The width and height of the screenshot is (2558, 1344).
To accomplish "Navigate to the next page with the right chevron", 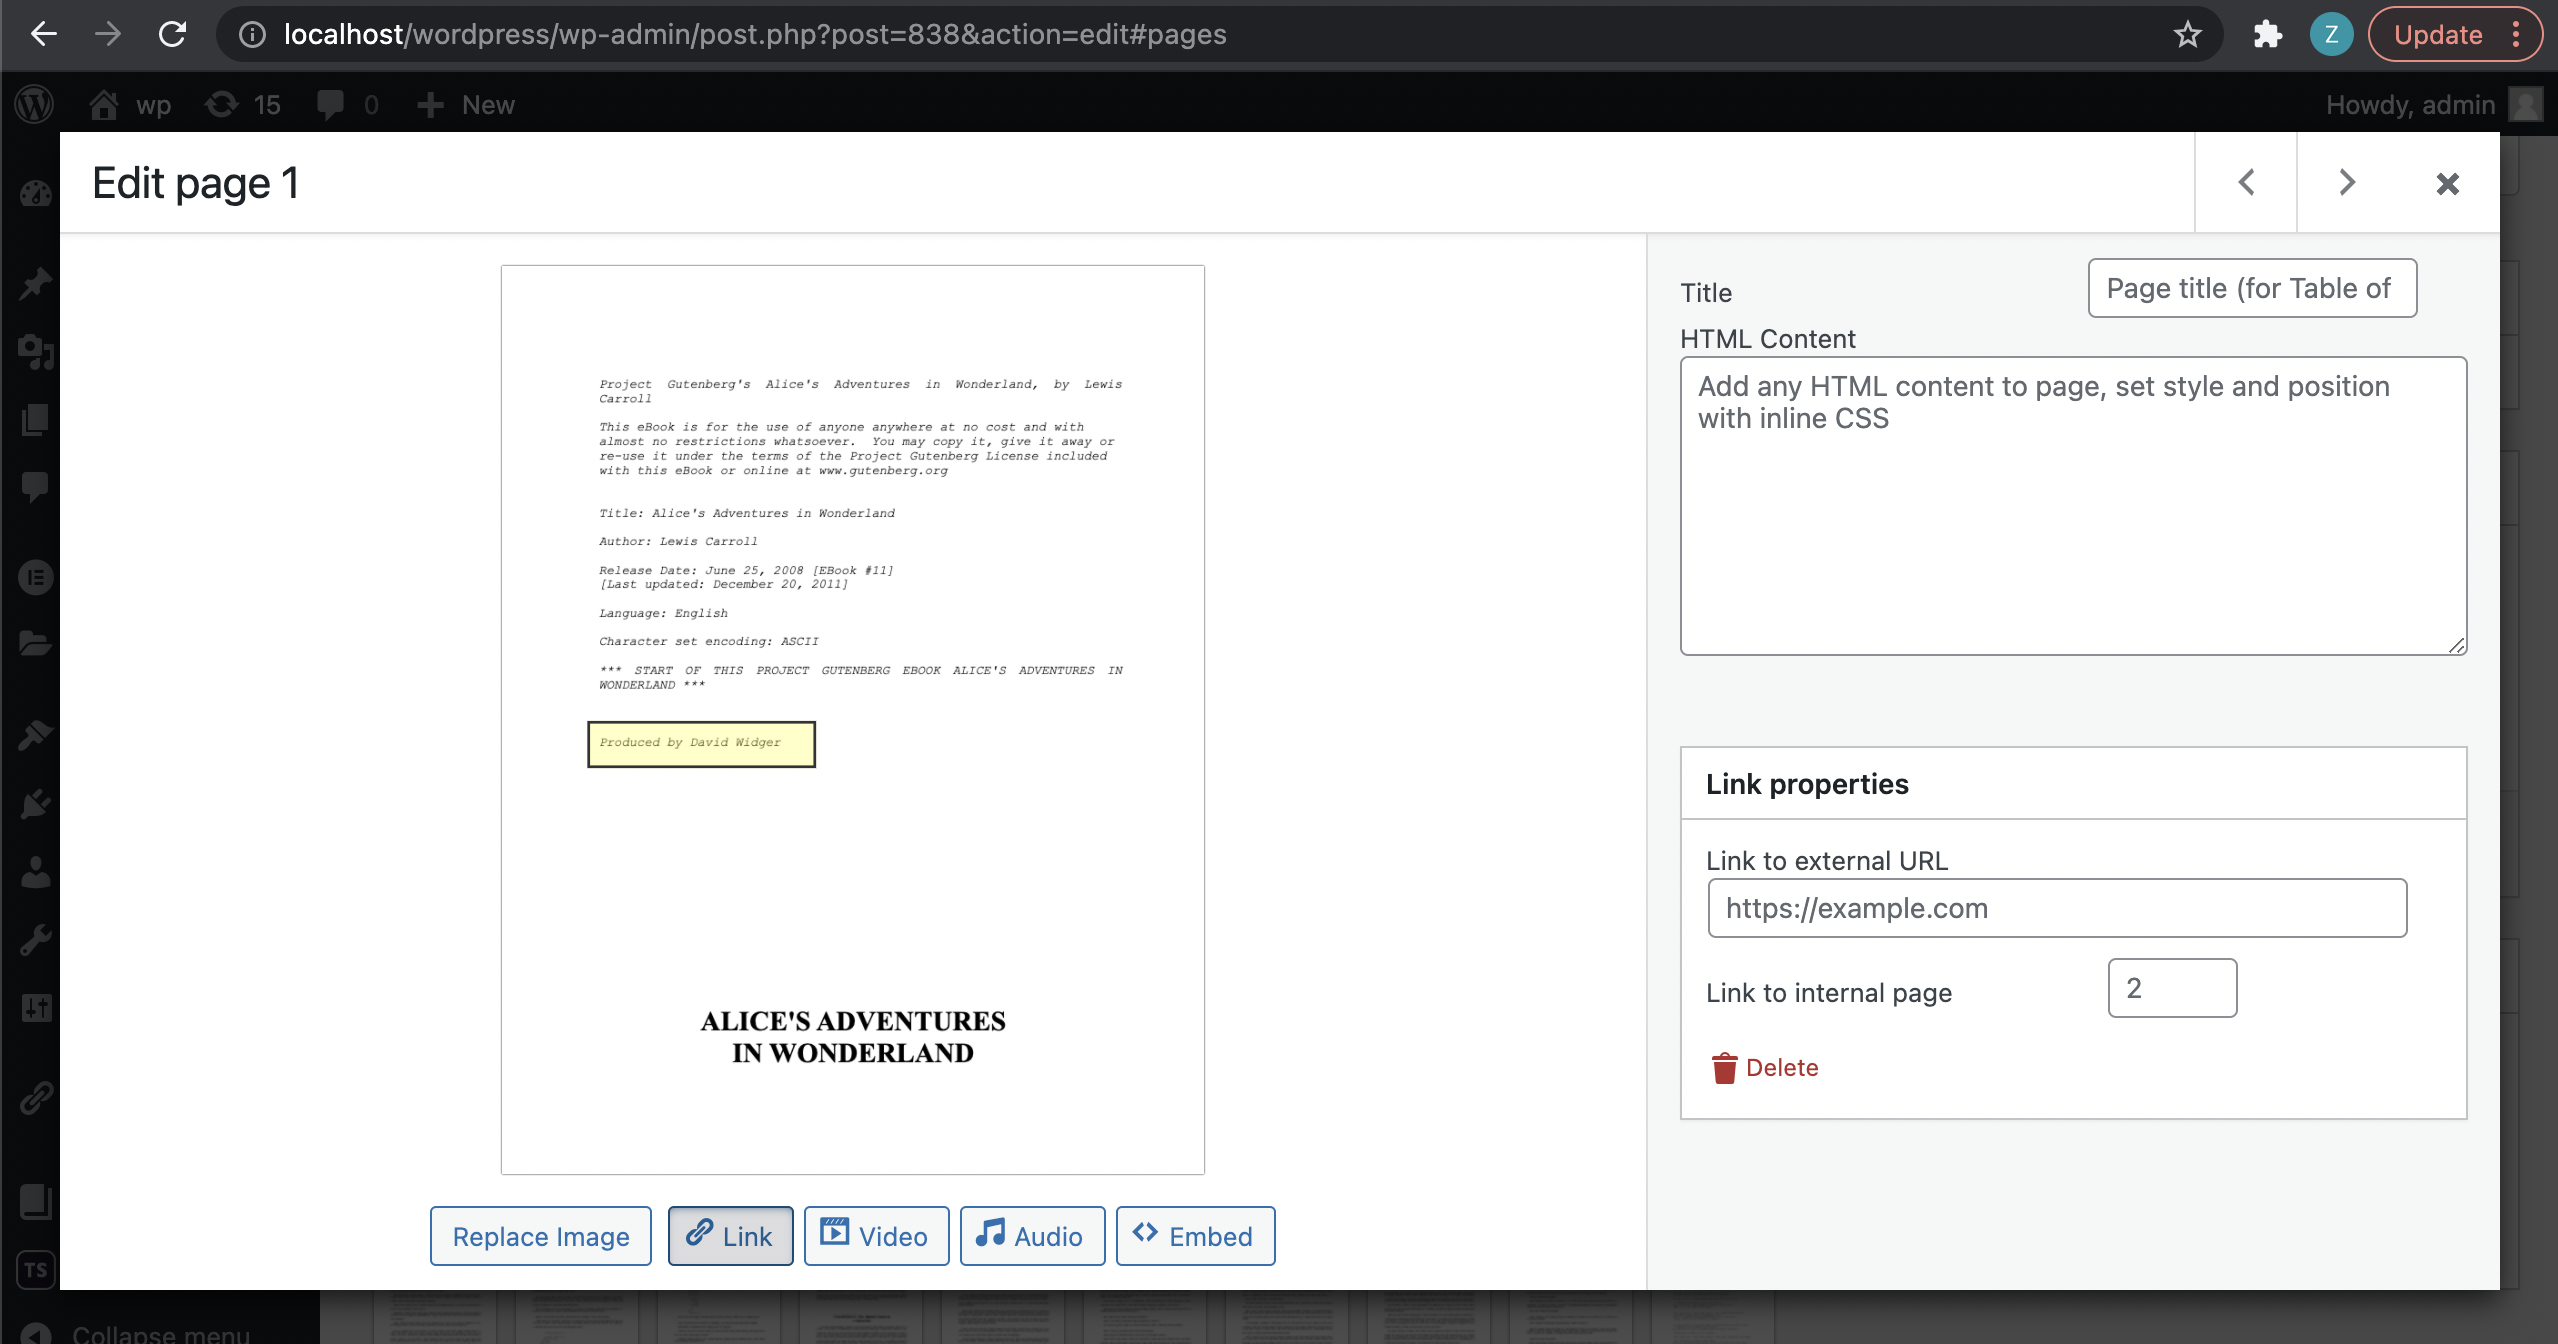I will (2346, 182).
